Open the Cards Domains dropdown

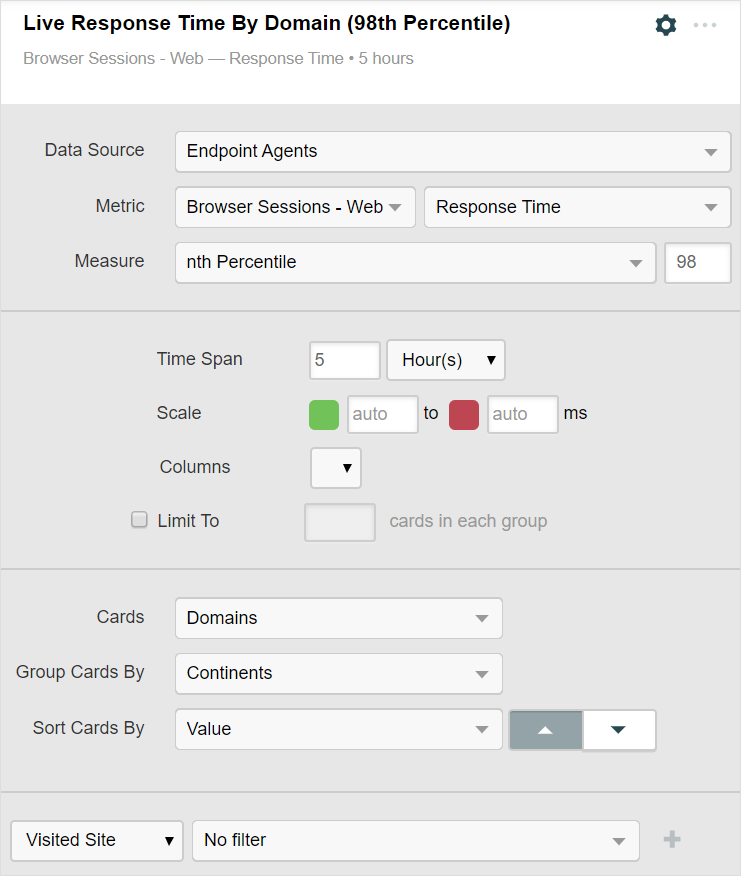click(338, 618)
